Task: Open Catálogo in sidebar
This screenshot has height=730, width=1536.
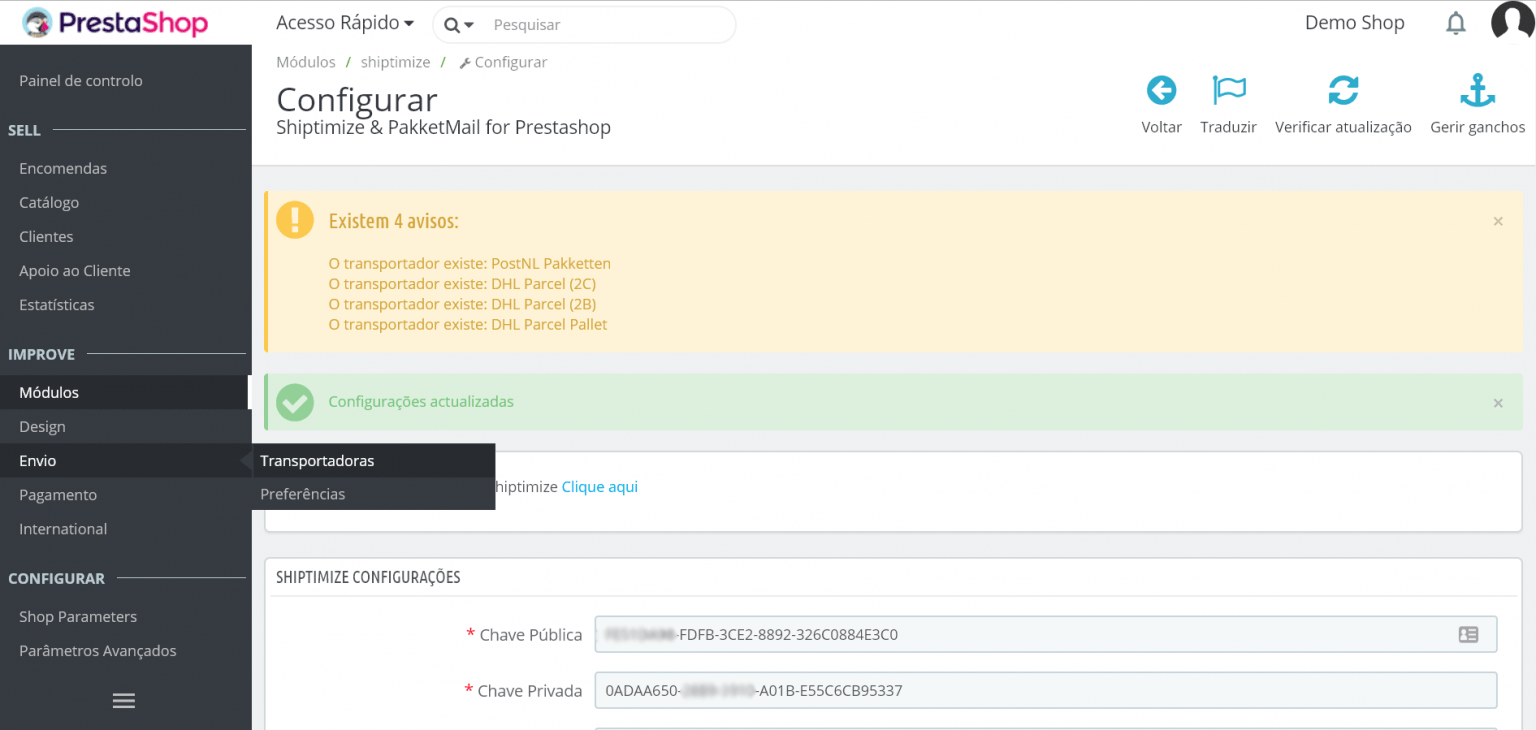Action: (49, 203)
